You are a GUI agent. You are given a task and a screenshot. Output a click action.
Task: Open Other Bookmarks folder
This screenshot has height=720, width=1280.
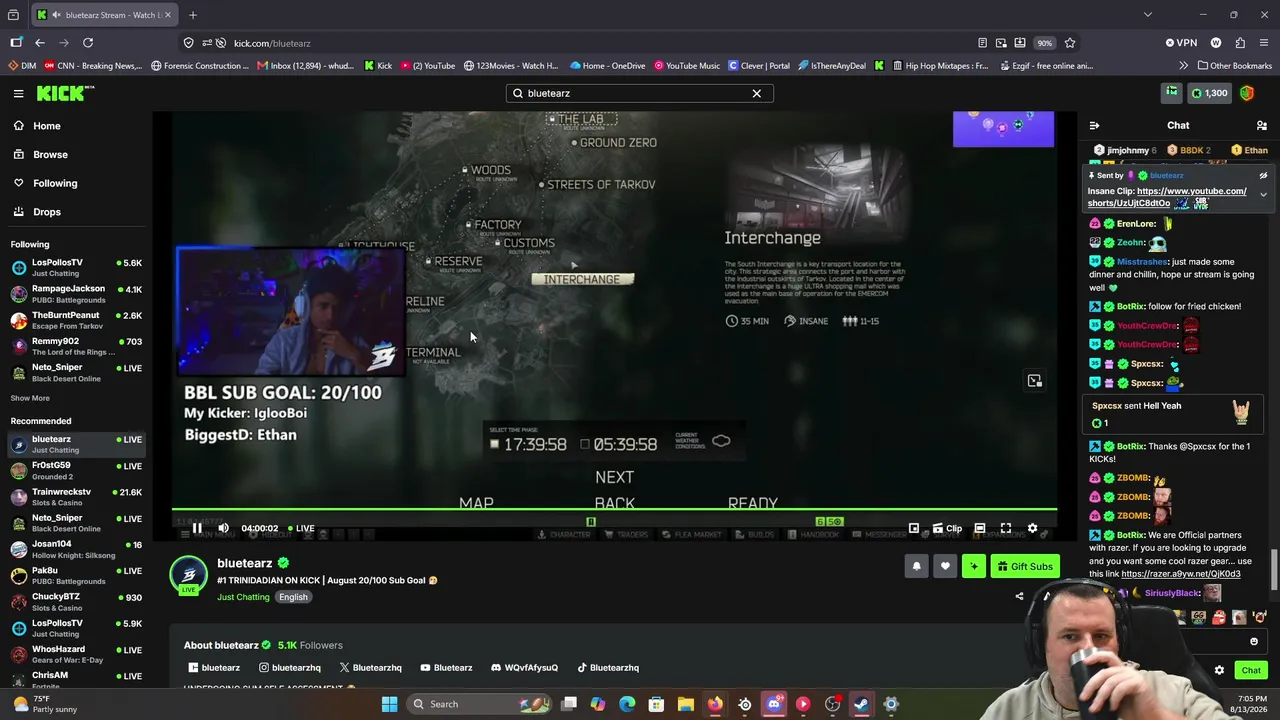pyautogui.click(x=1234, y=66)
